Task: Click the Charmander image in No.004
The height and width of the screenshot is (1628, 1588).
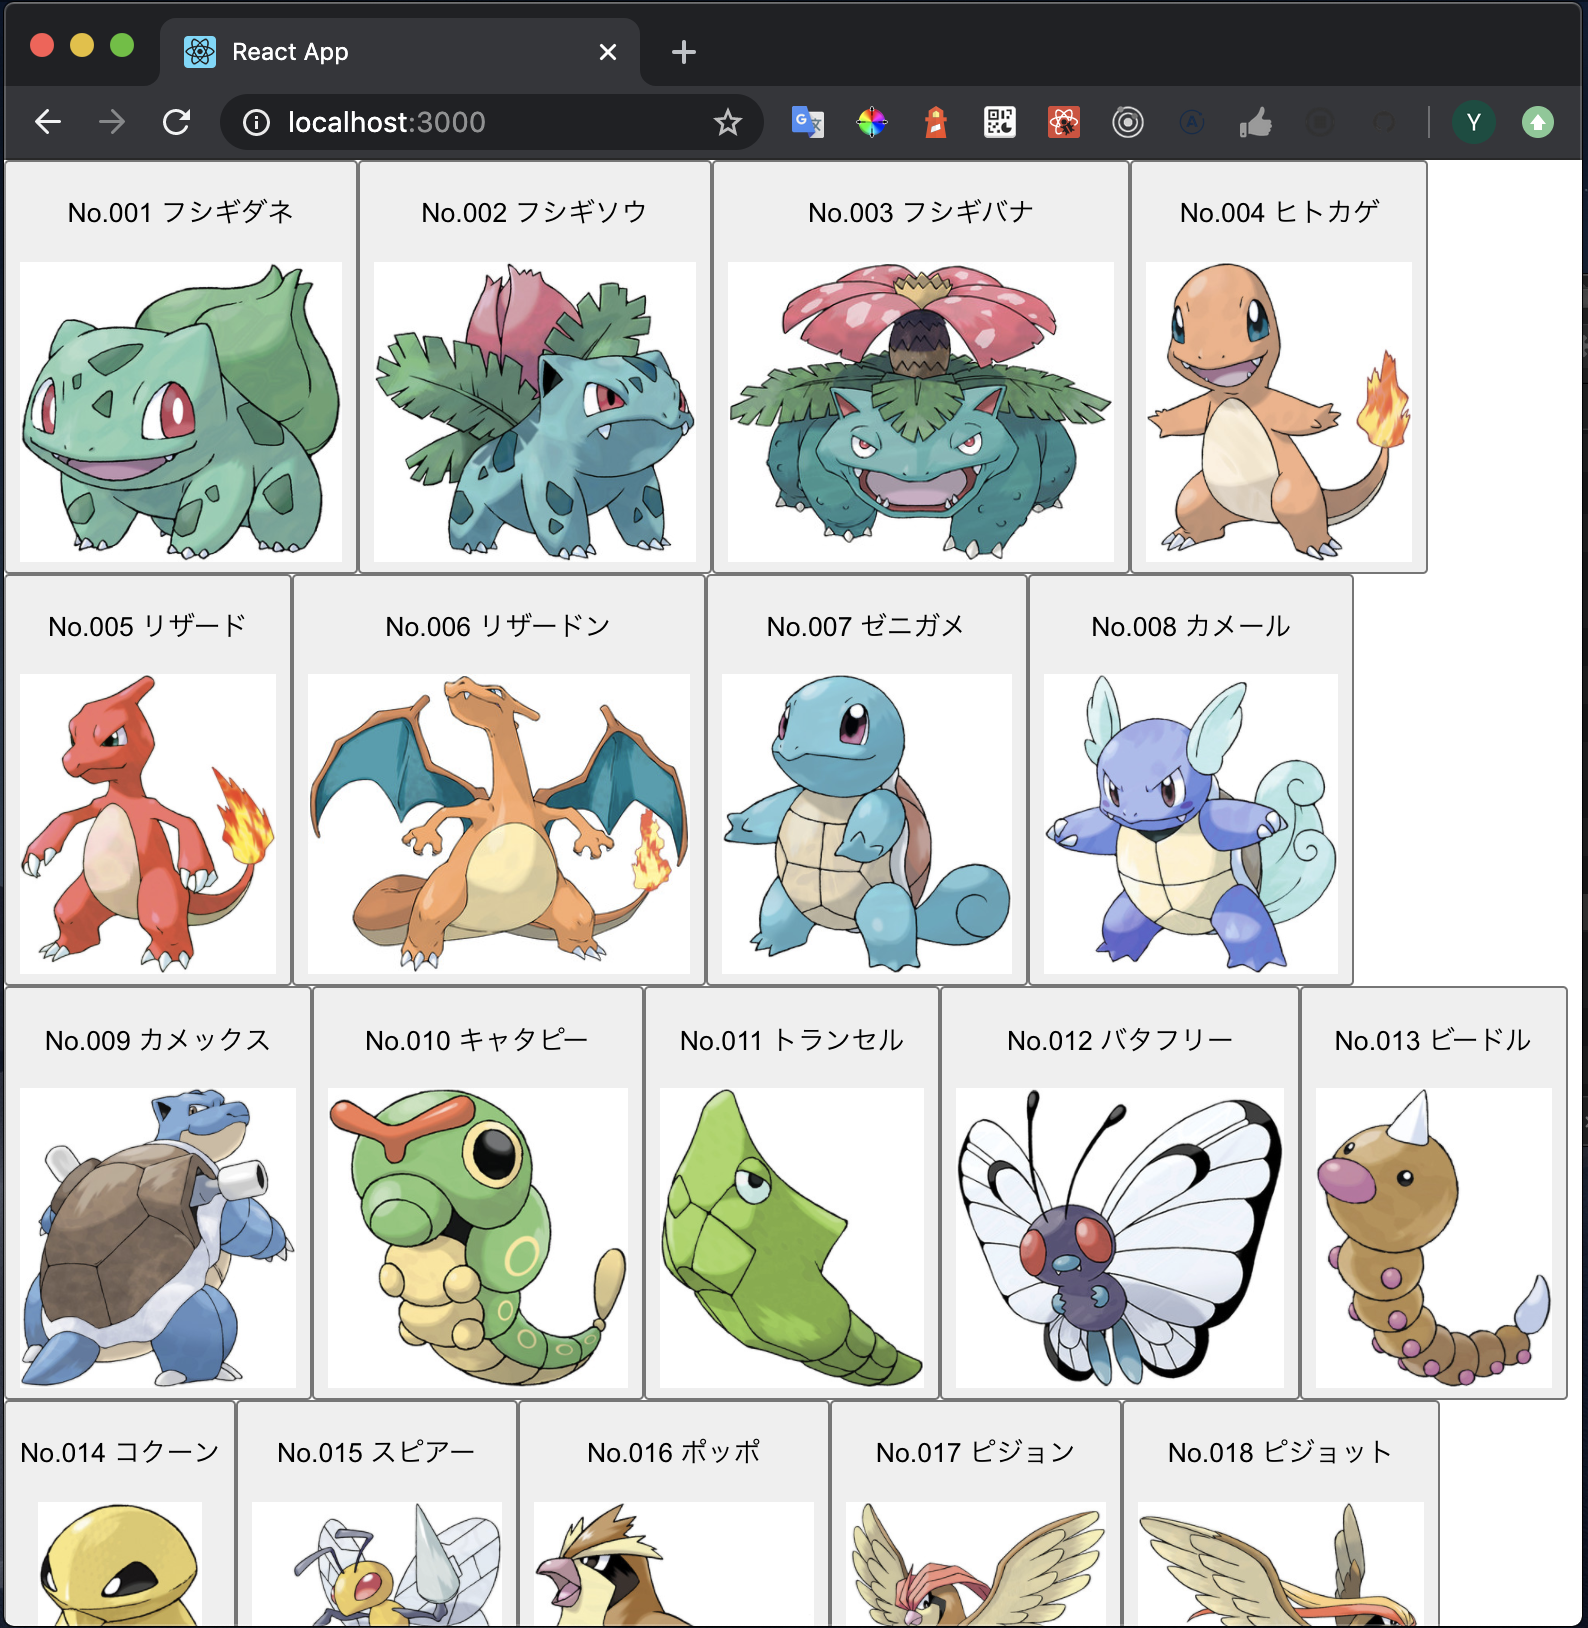Action: click(1279, 412)
